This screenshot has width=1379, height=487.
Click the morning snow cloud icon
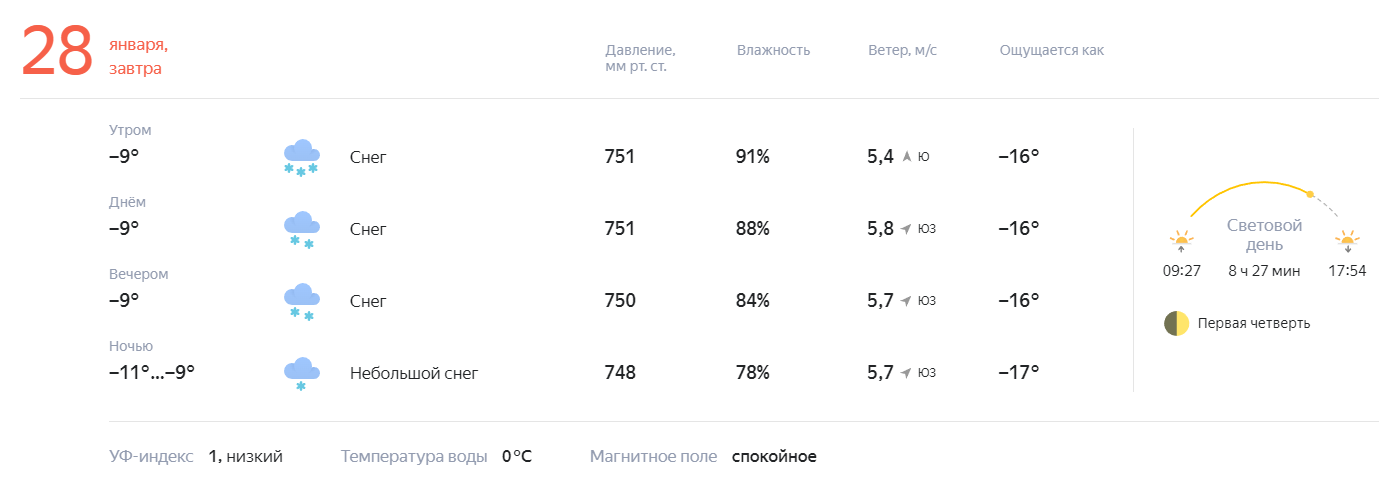[x=301, y=158]
